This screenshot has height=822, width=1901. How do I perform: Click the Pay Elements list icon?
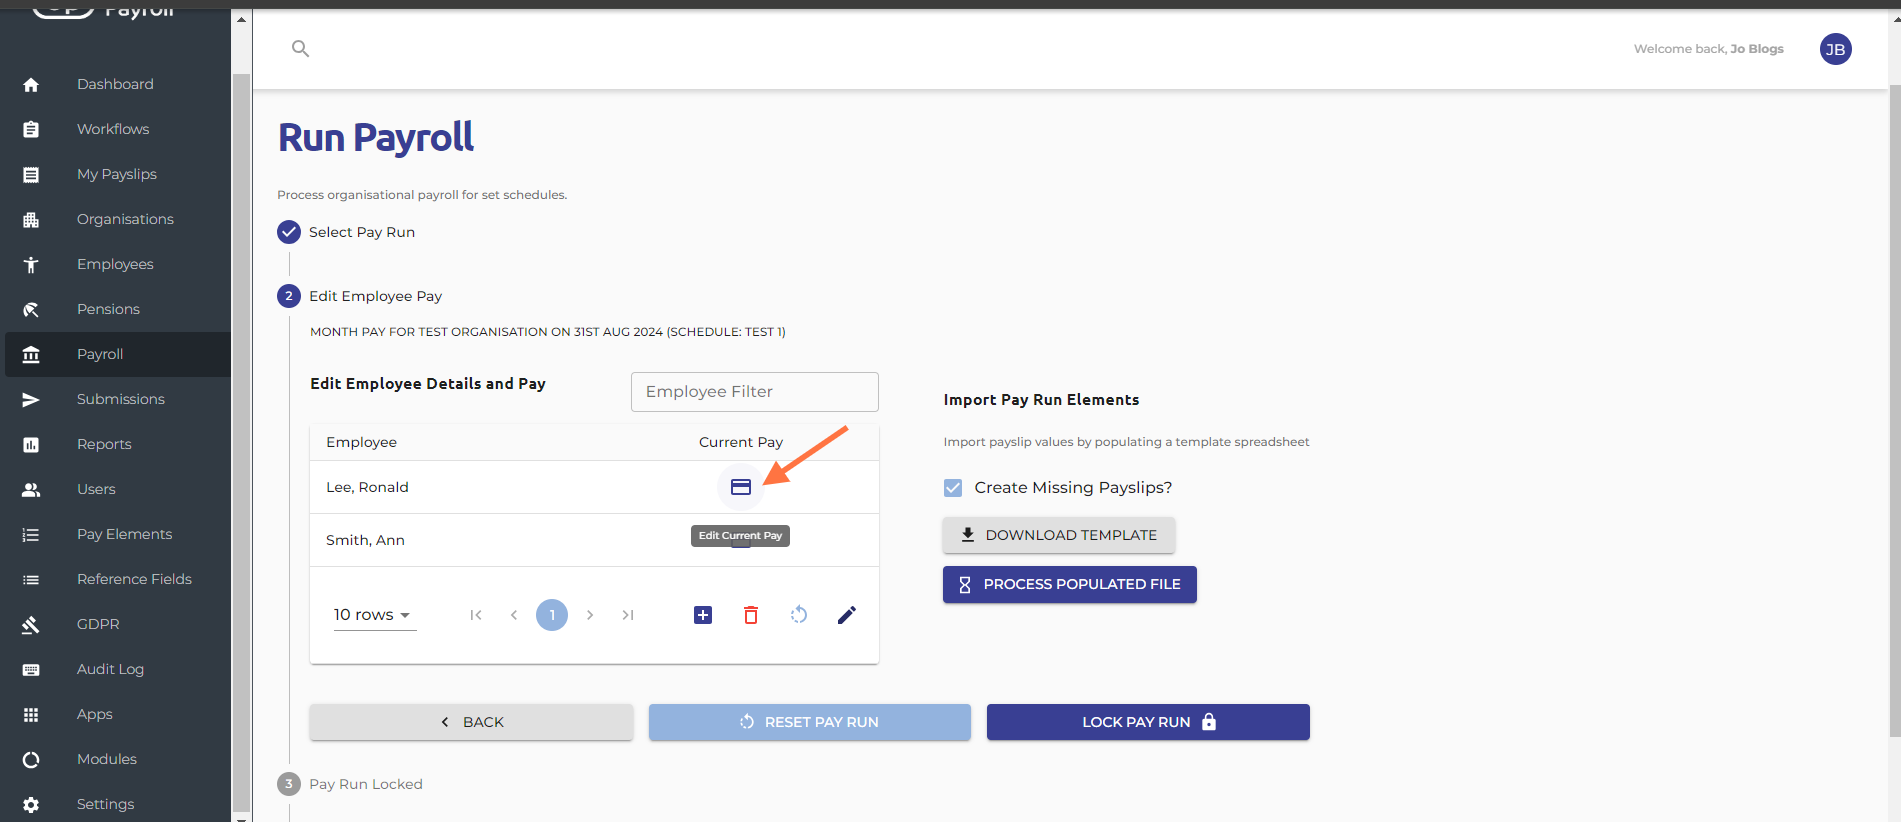click(x=31, y=535)
